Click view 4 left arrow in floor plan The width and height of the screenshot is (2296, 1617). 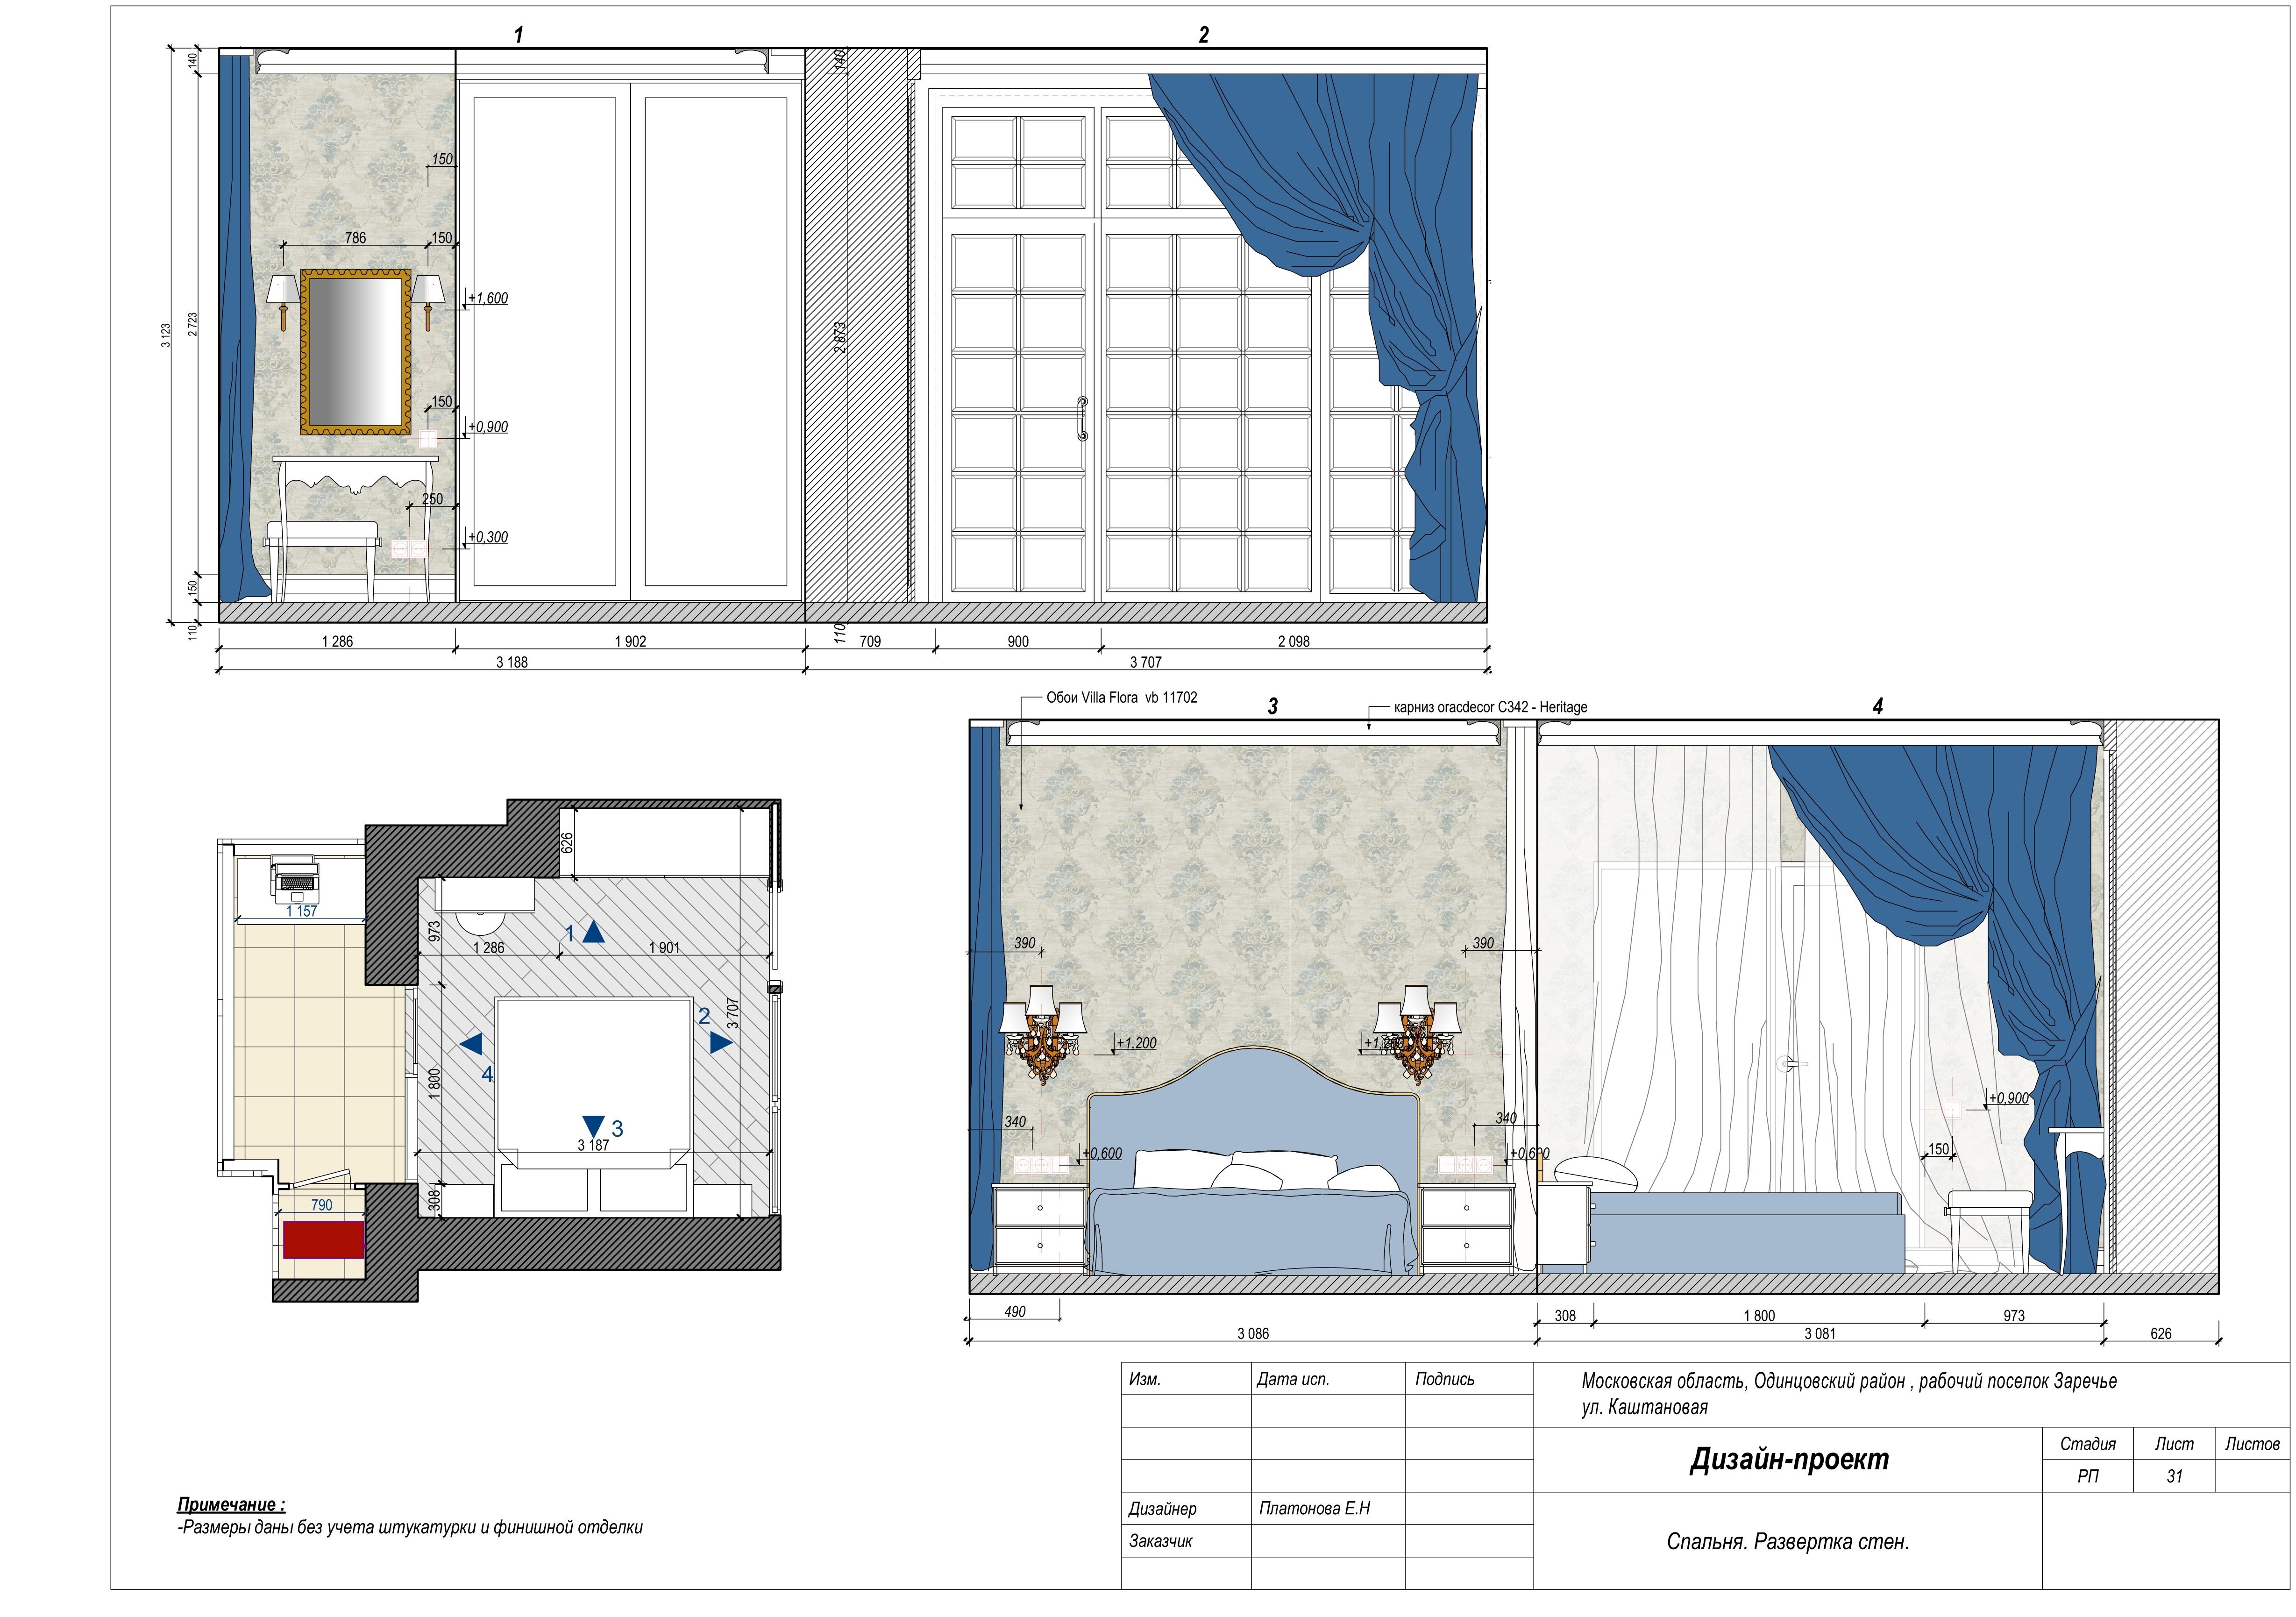[x=471, y=1044]
